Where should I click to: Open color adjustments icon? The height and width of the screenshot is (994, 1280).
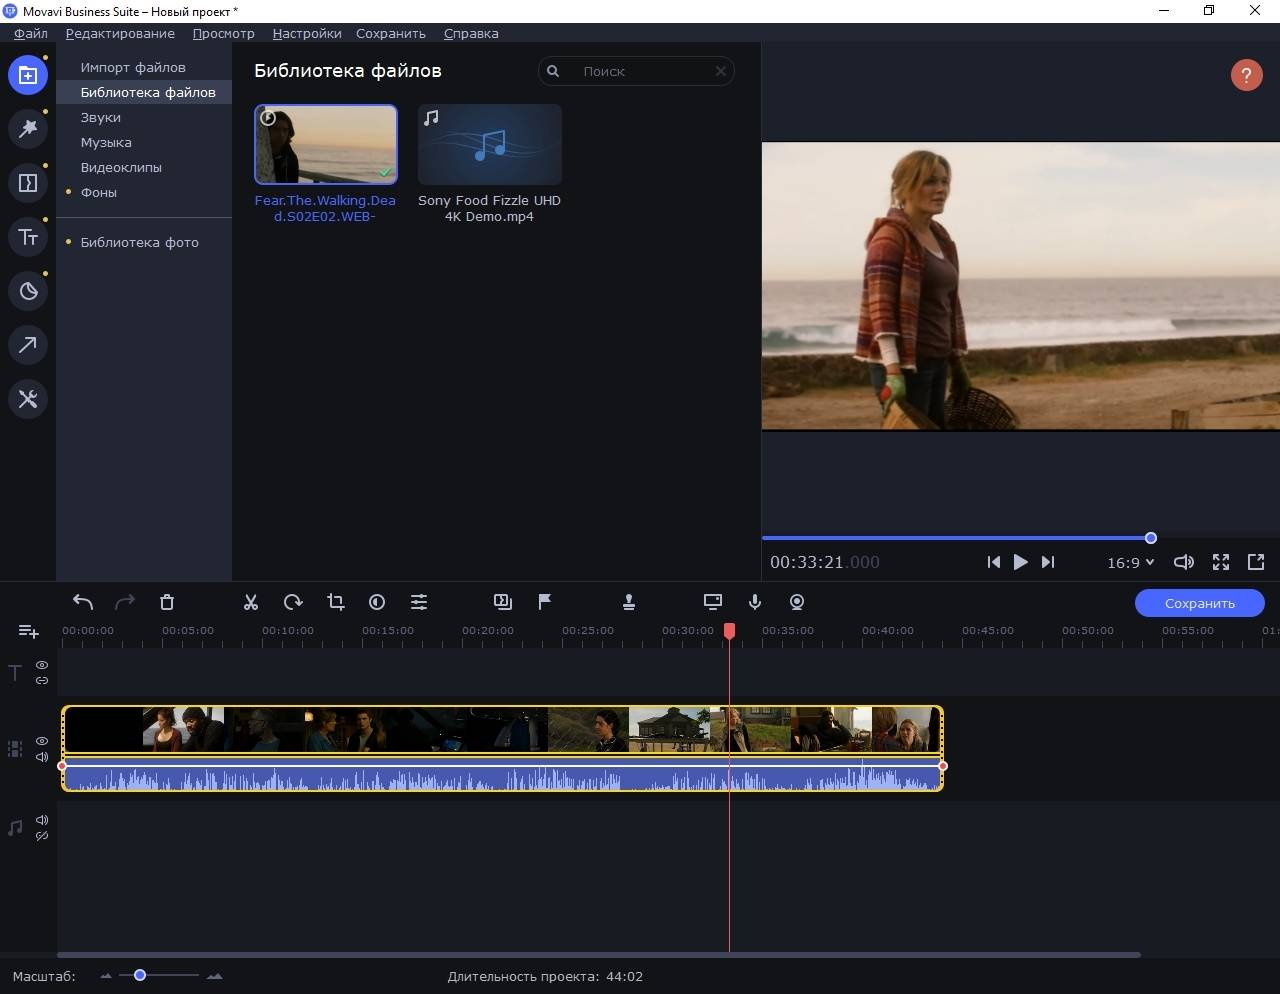pos(377,602)
